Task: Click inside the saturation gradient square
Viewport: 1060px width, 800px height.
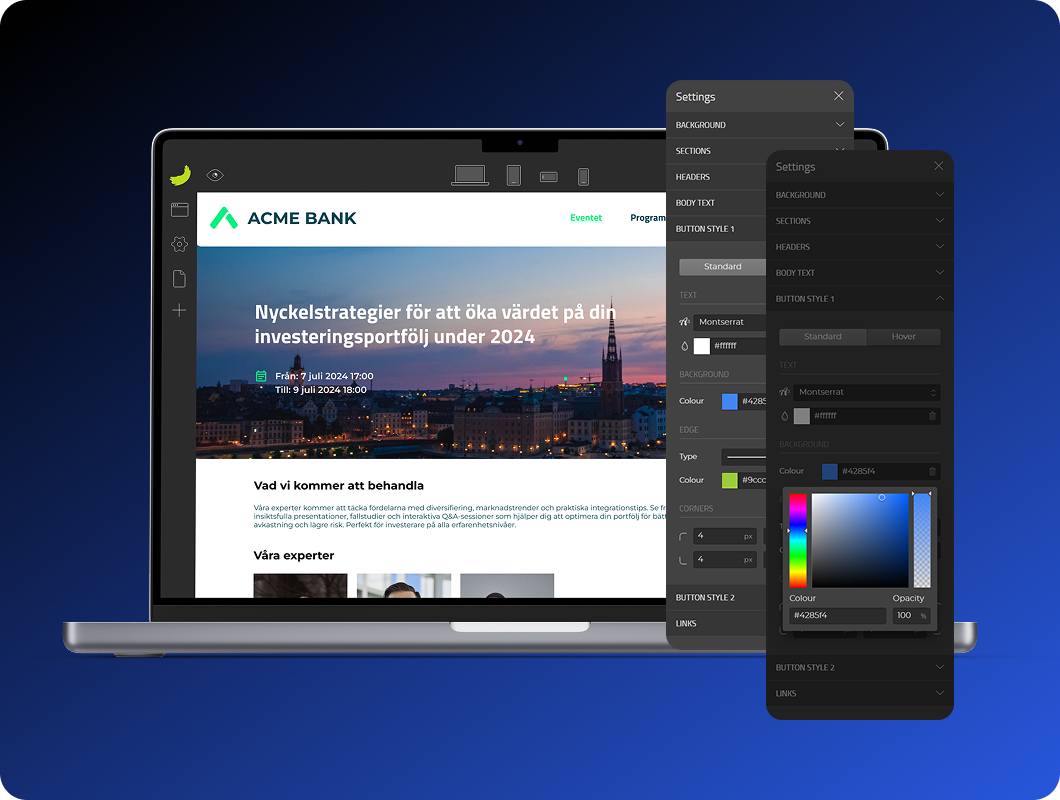Action: point(860,540)
